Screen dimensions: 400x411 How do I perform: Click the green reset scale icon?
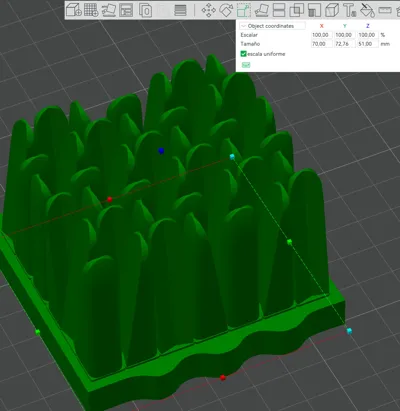[246, 65]
